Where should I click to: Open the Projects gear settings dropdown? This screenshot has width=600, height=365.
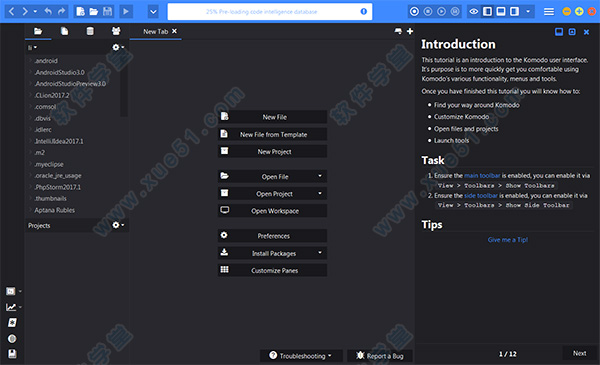click(x=118, y=225)
